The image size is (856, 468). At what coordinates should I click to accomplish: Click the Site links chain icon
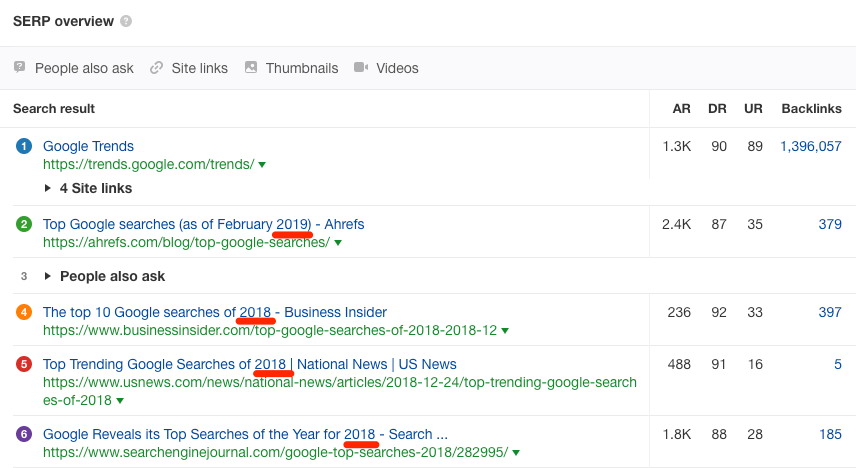point(156,68)
